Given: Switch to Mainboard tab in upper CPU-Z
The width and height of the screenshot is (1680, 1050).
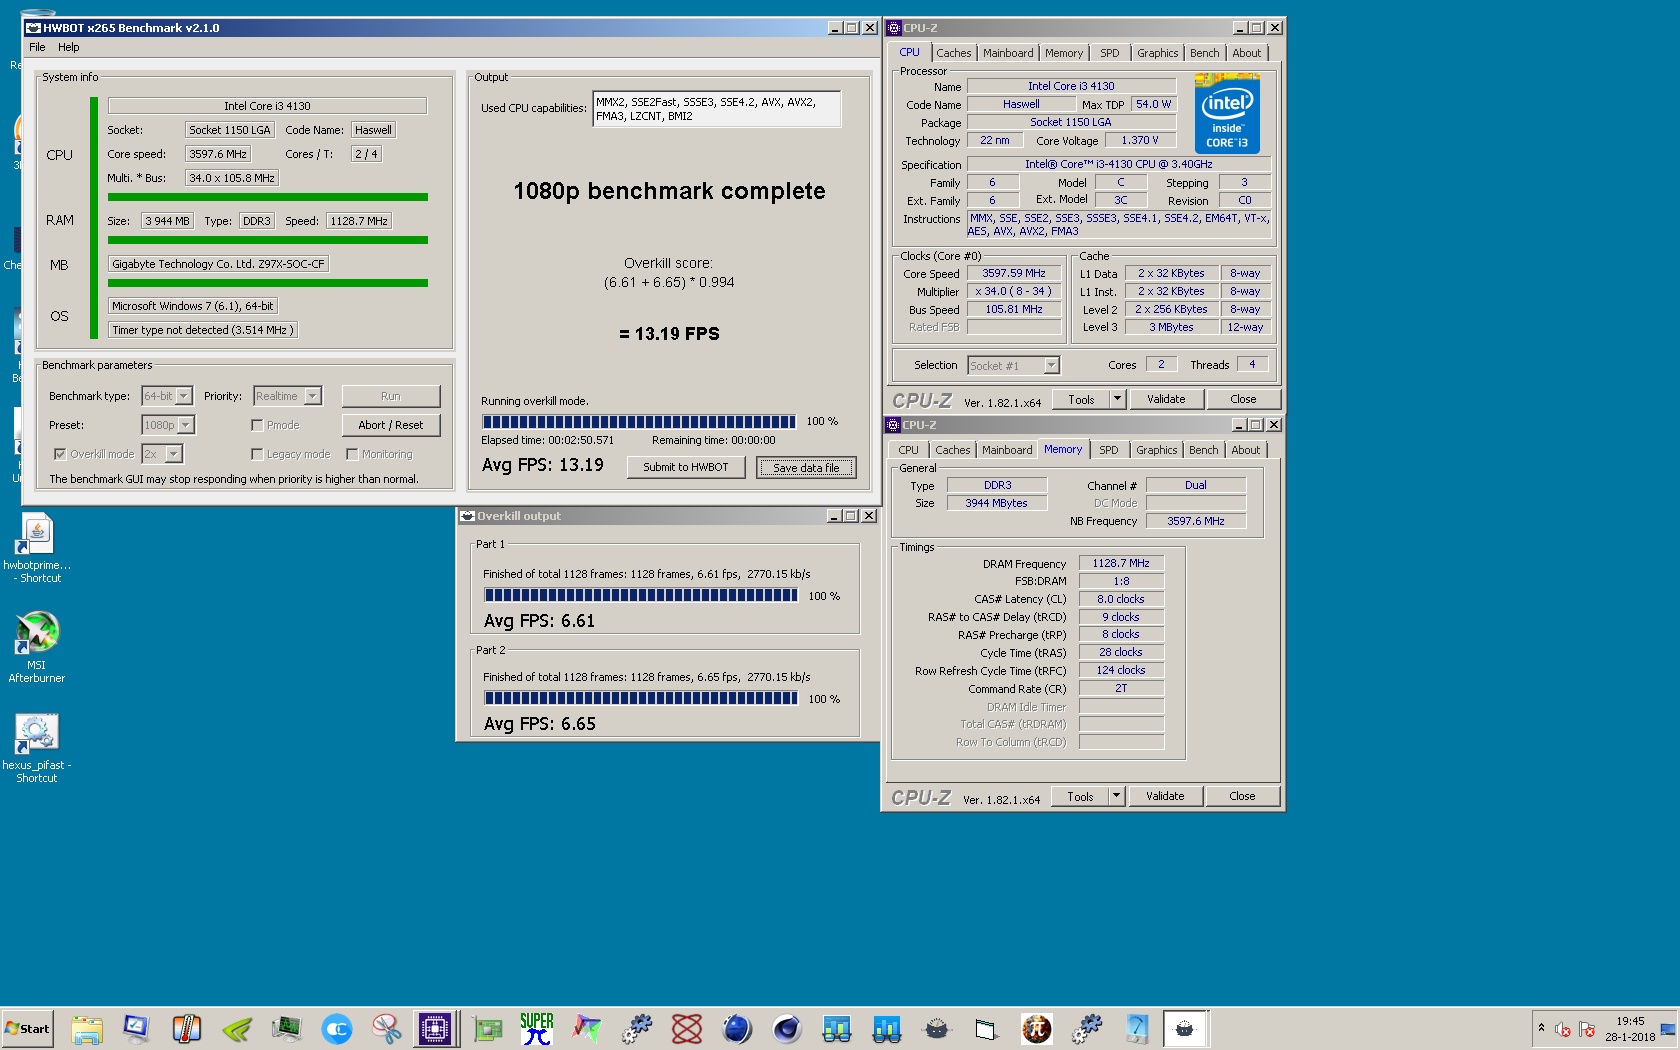Looking at the screenshot, I should click(1008, 53).
